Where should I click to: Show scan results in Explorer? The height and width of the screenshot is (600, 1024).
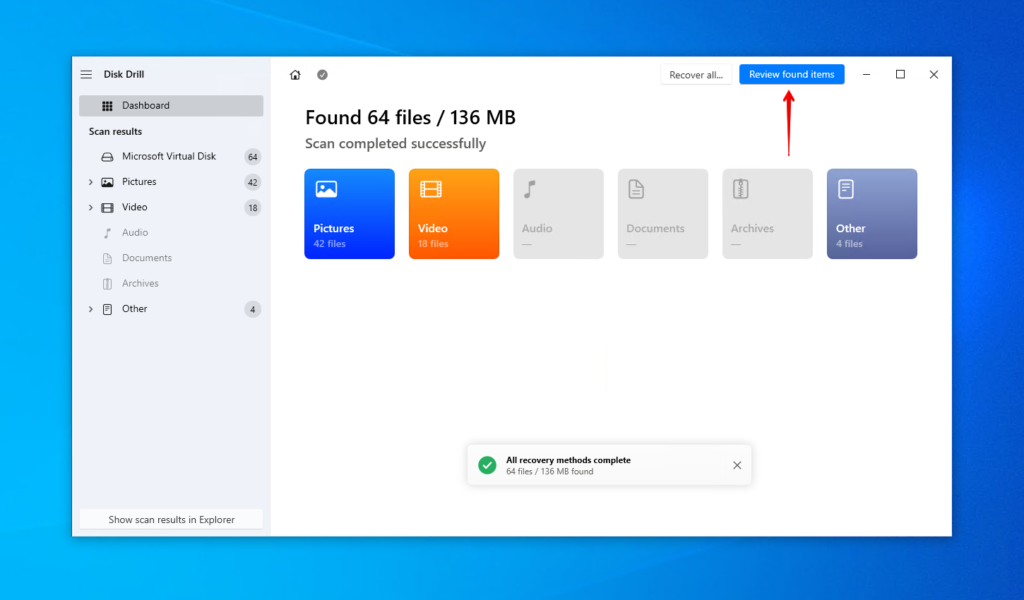(x=170, y=519)
